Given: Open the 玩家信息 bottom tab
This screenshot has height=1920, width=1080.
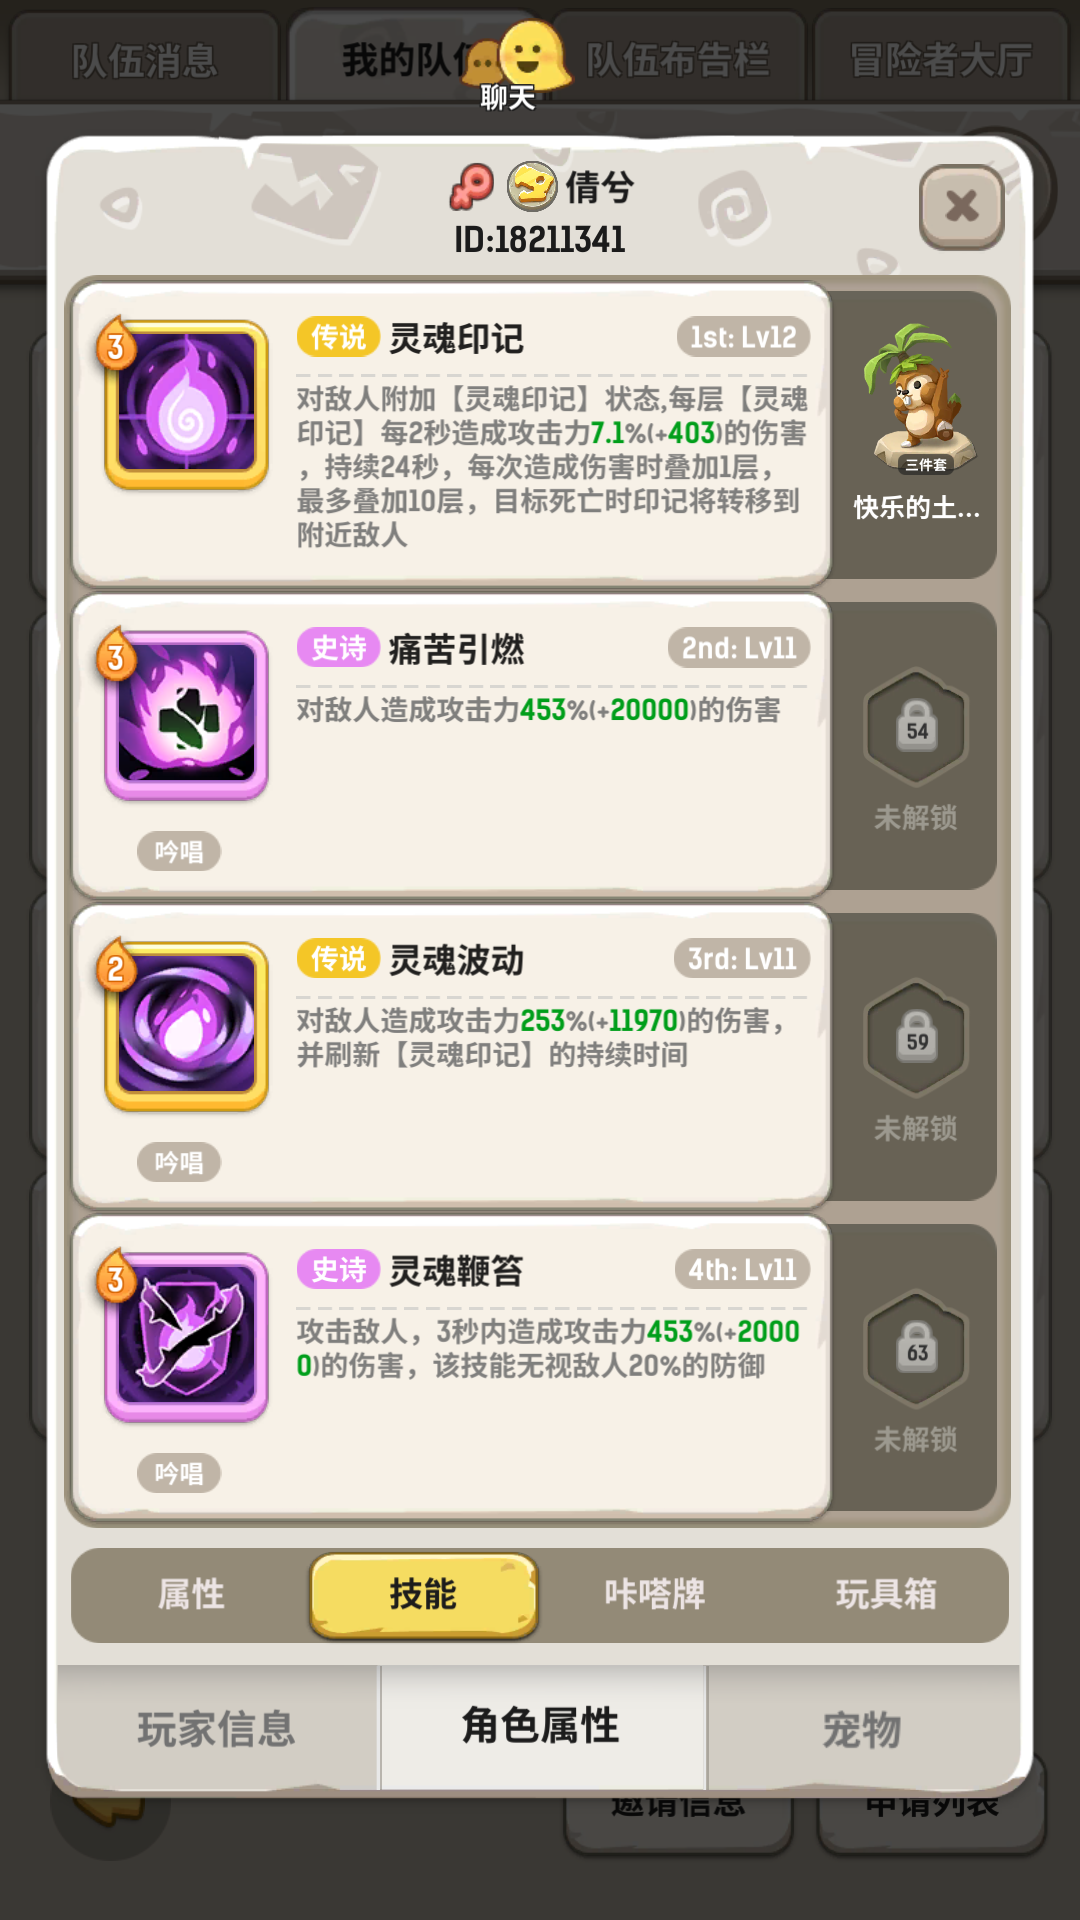Looking at the screenshot, I should point(217,1728).
